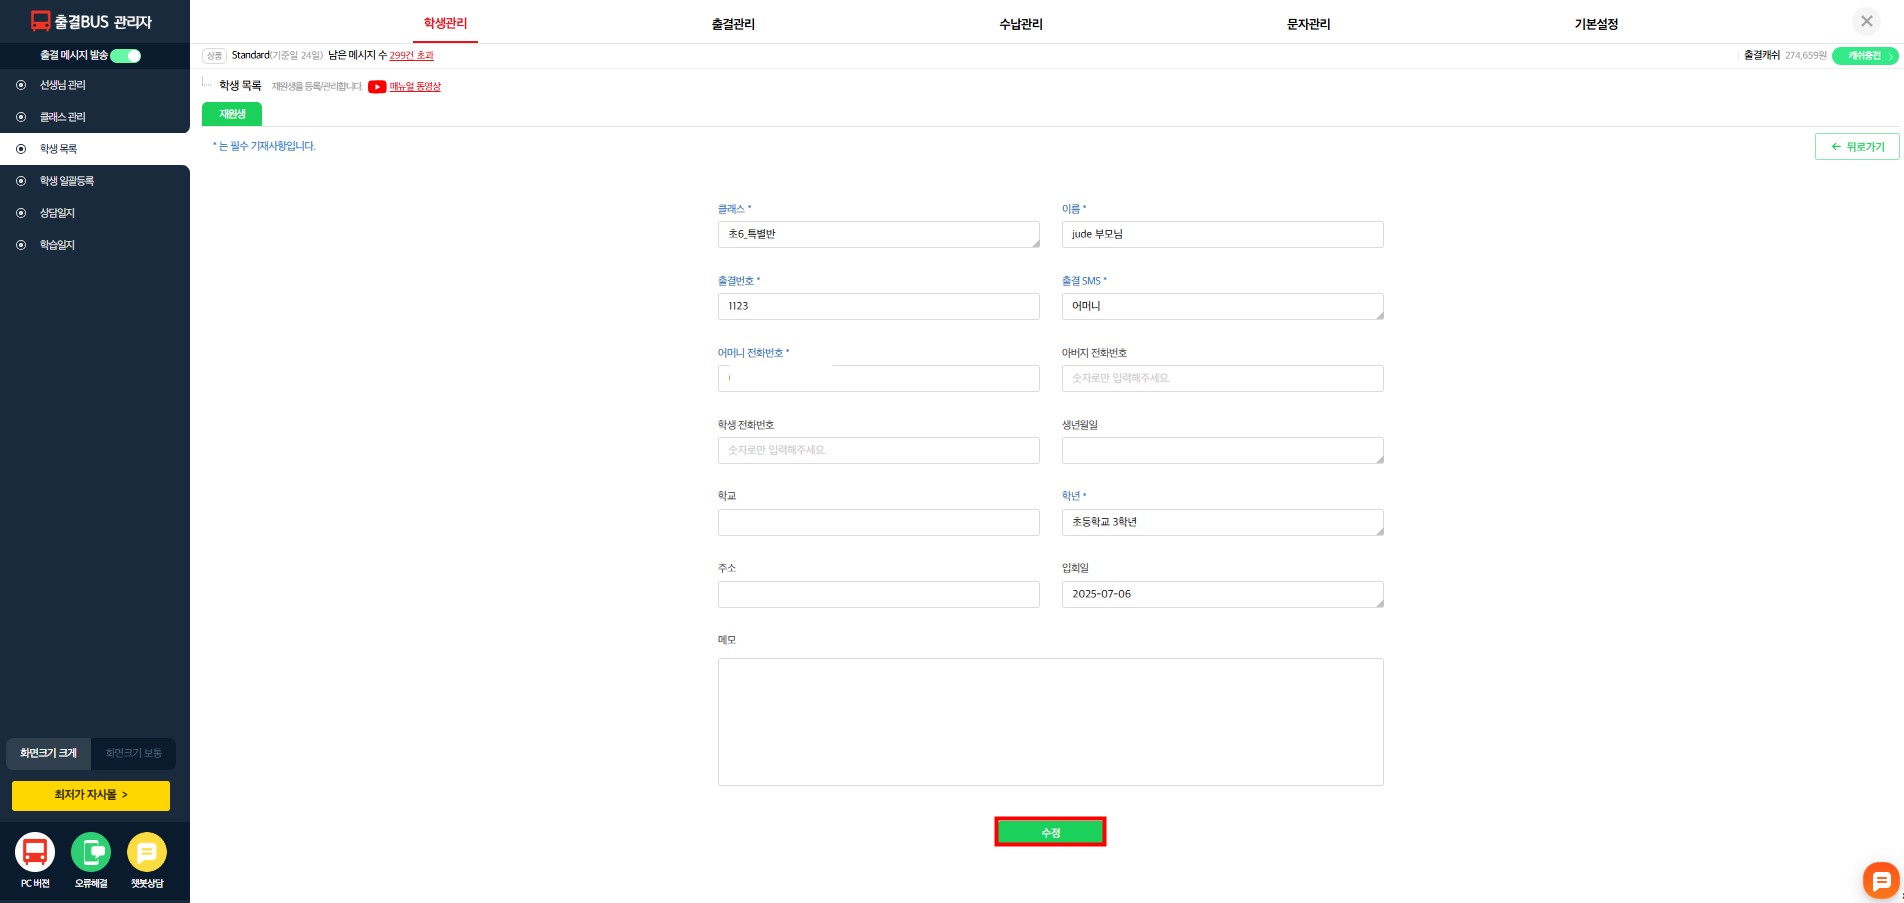Click the 캐쉬충전 green button
The image size is (1904, 903).
point(1864,56)
